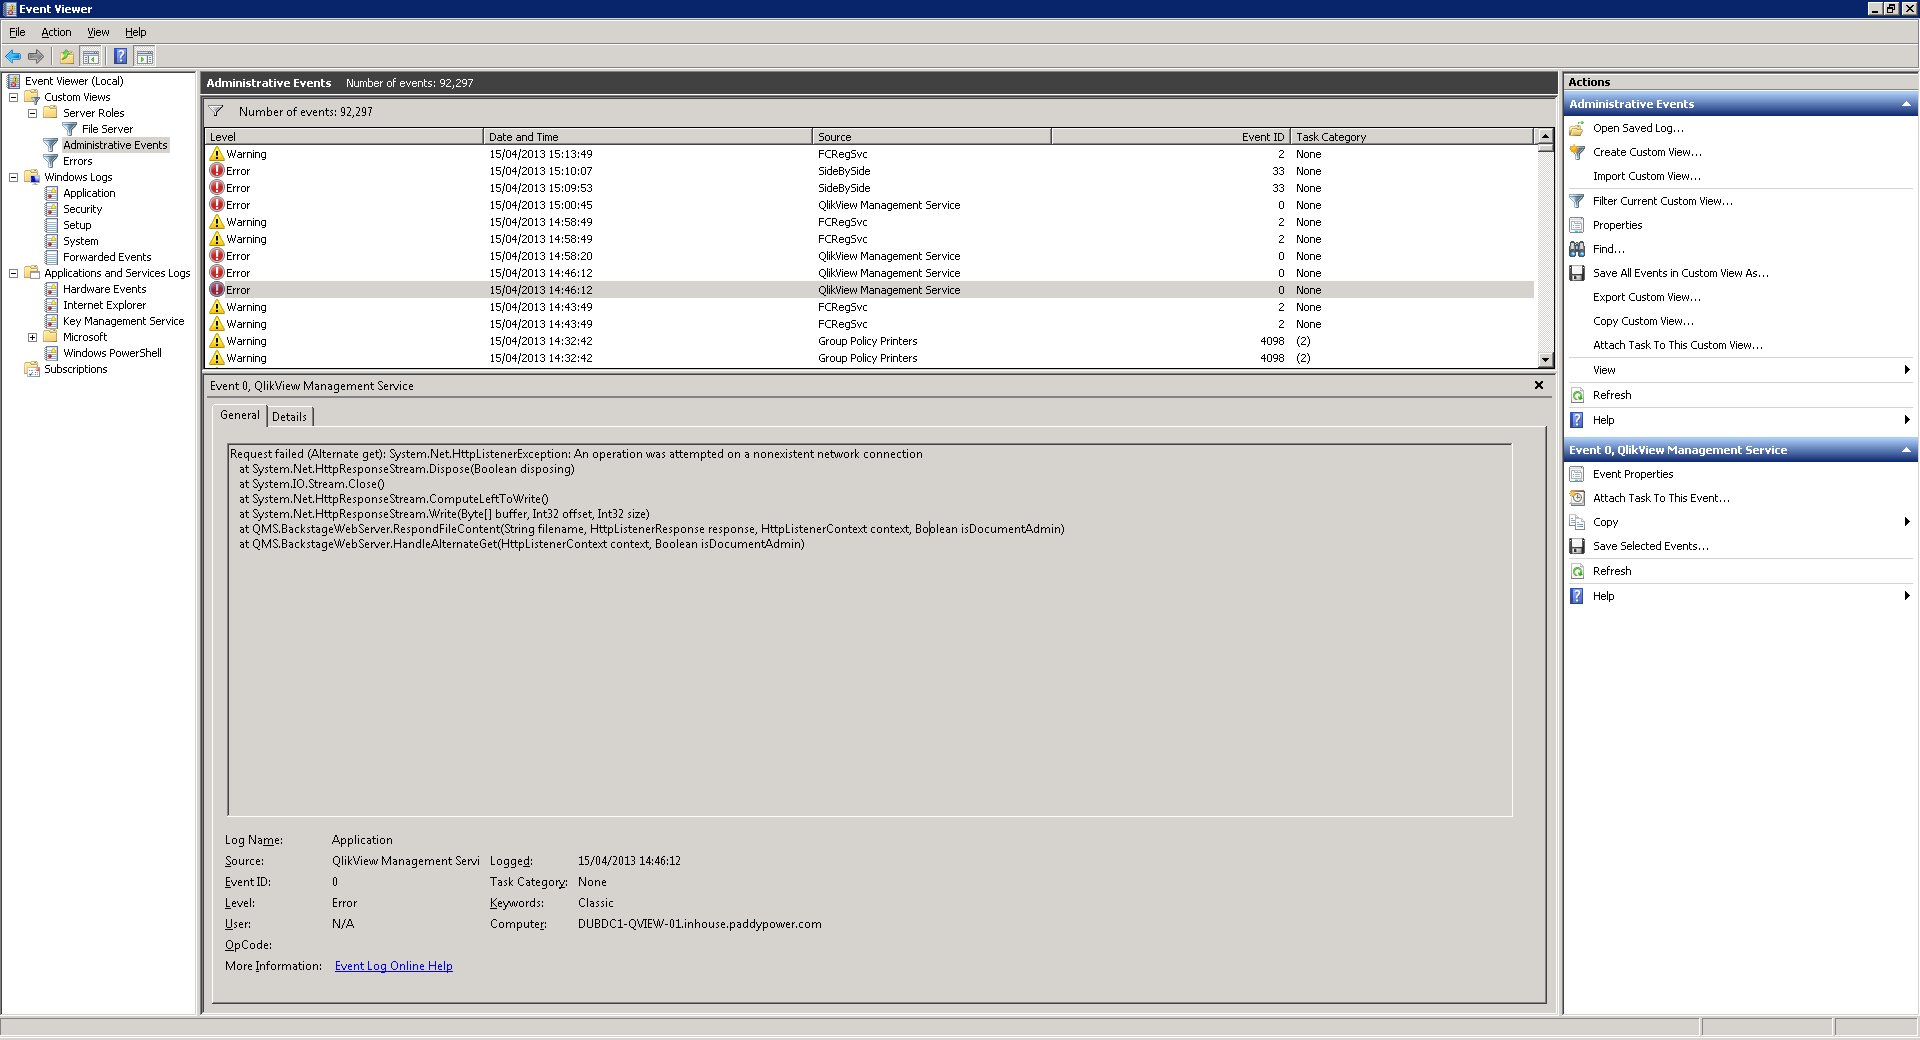Open the Event Log Online Help link
Viewport: 1920px width, 1040px height.
pos(393,966)
